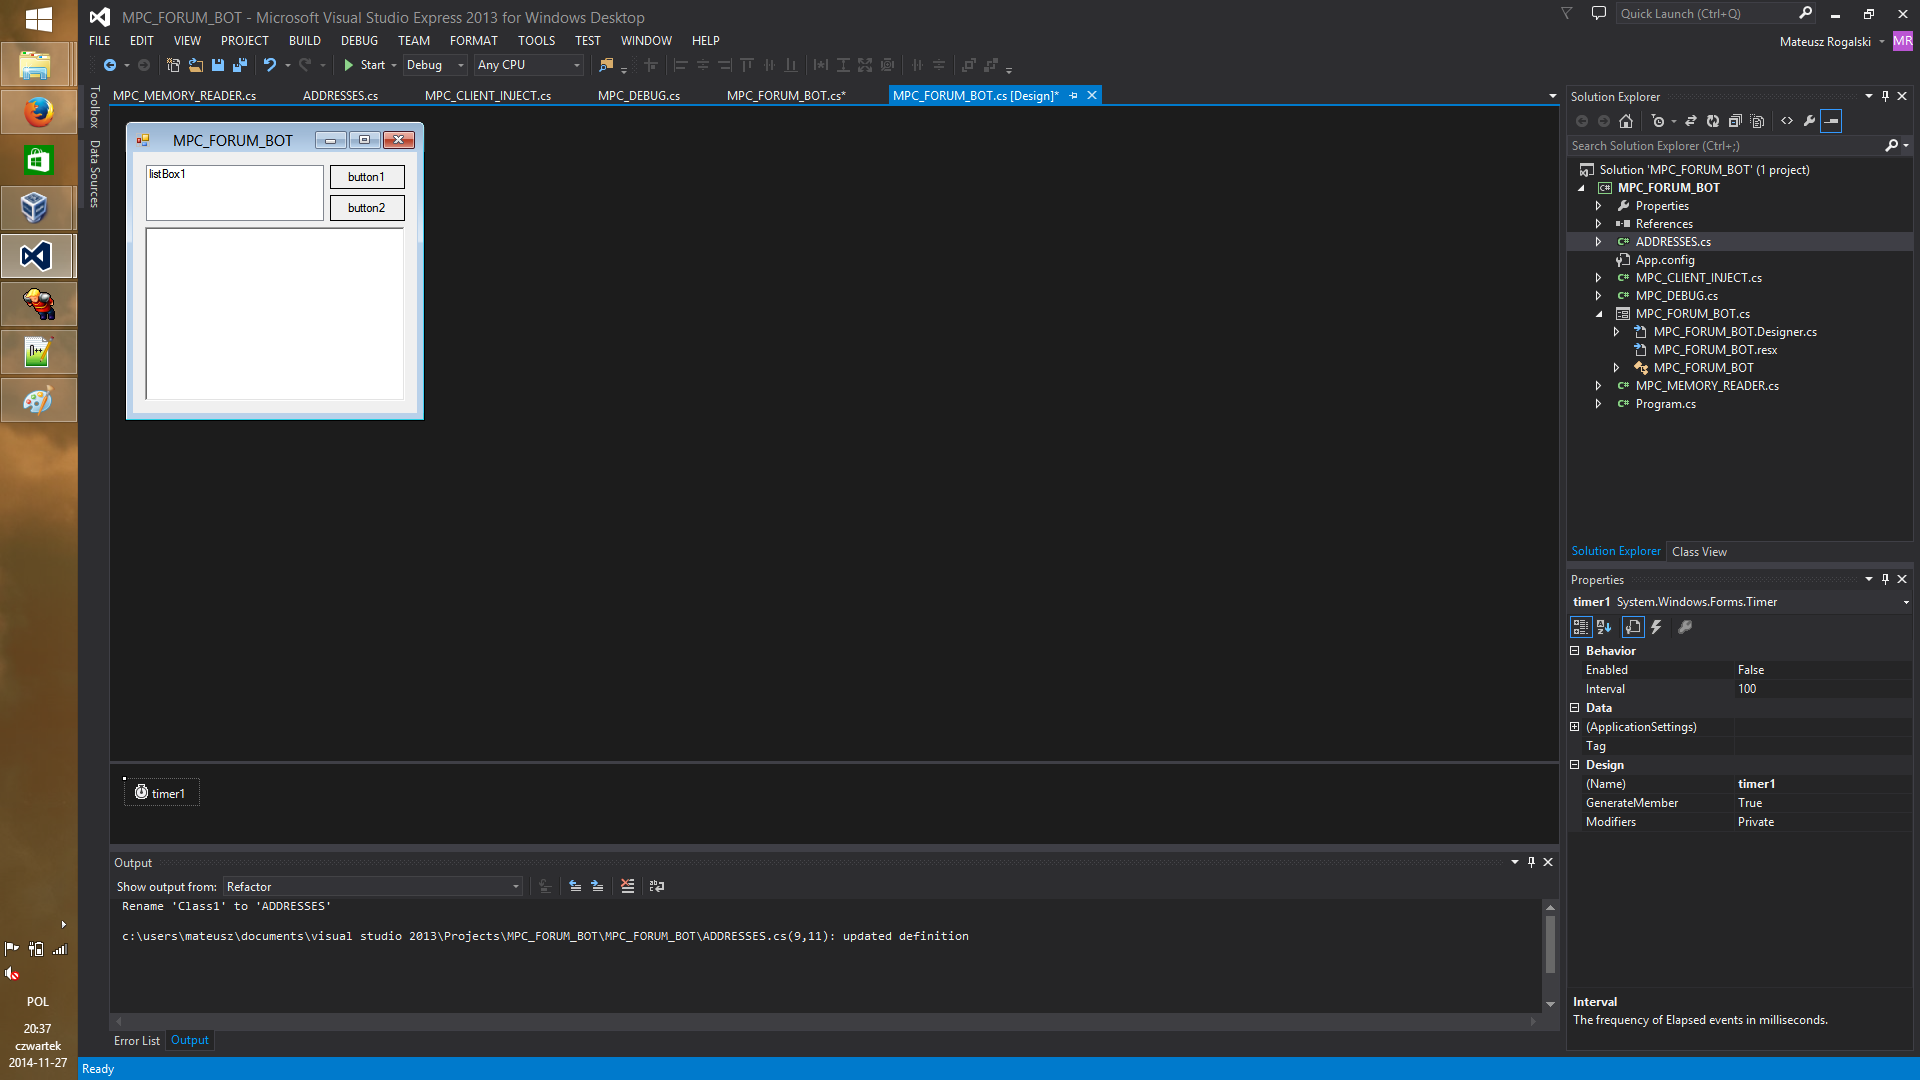Open the TOOLS menu

coord(536,41)
